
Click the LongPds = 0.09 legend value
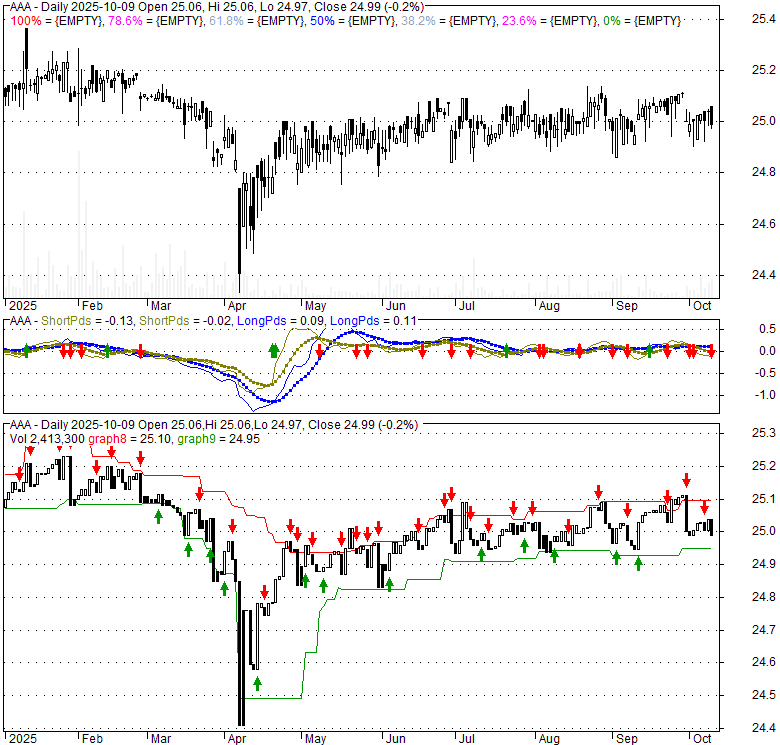[x=281, y=321]
